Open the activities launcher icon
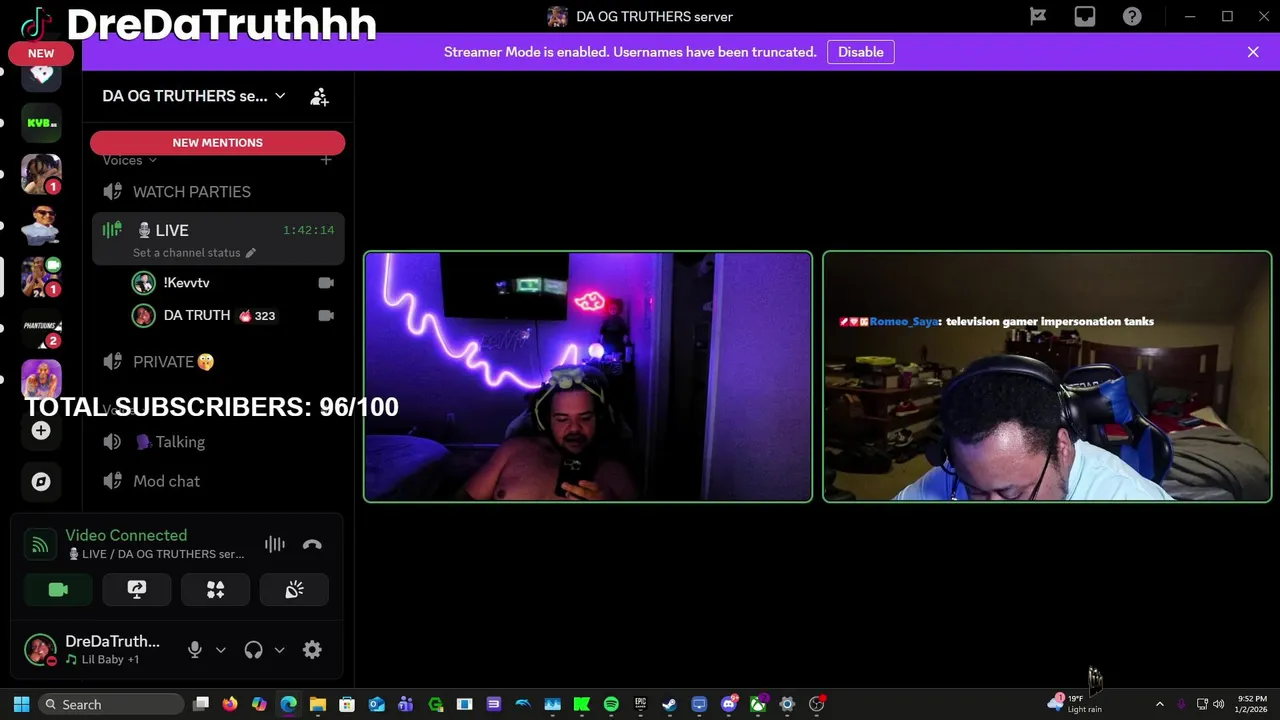Viewport: 1280px width, 720px height. pos(215,590)
